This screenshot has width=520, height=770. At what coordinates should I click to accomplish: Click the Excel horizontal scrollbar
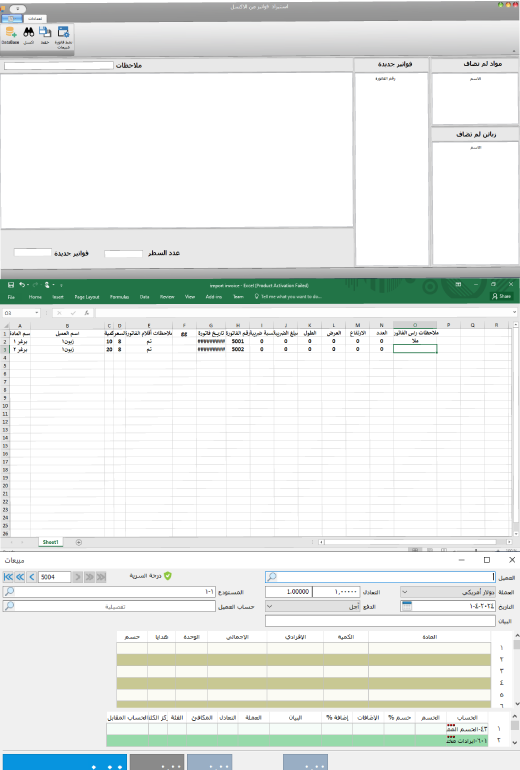pyautogui.click(x=410, y=542)
